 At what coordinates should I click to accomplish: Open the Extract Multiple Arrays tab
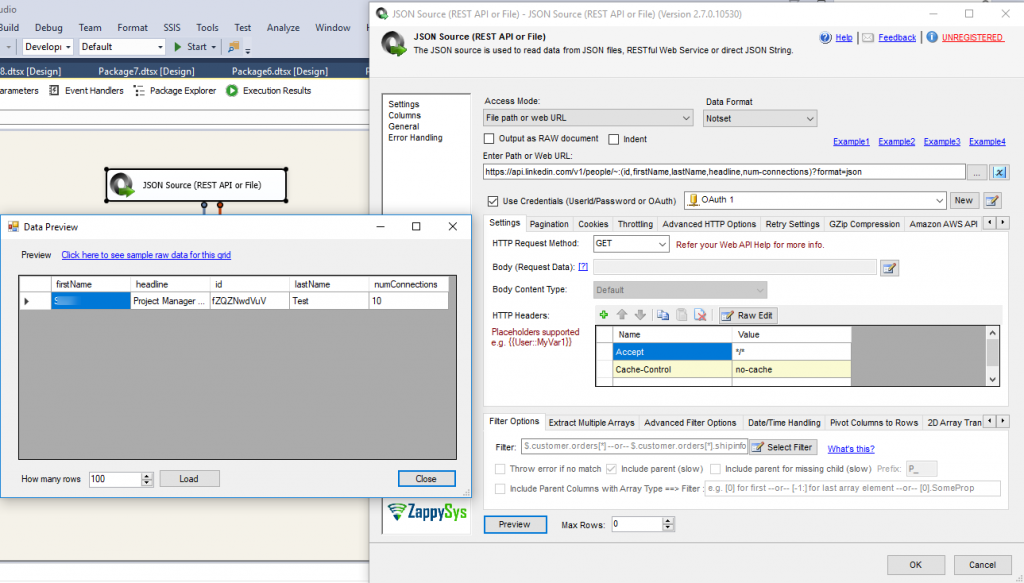click(x=591, y=422)
